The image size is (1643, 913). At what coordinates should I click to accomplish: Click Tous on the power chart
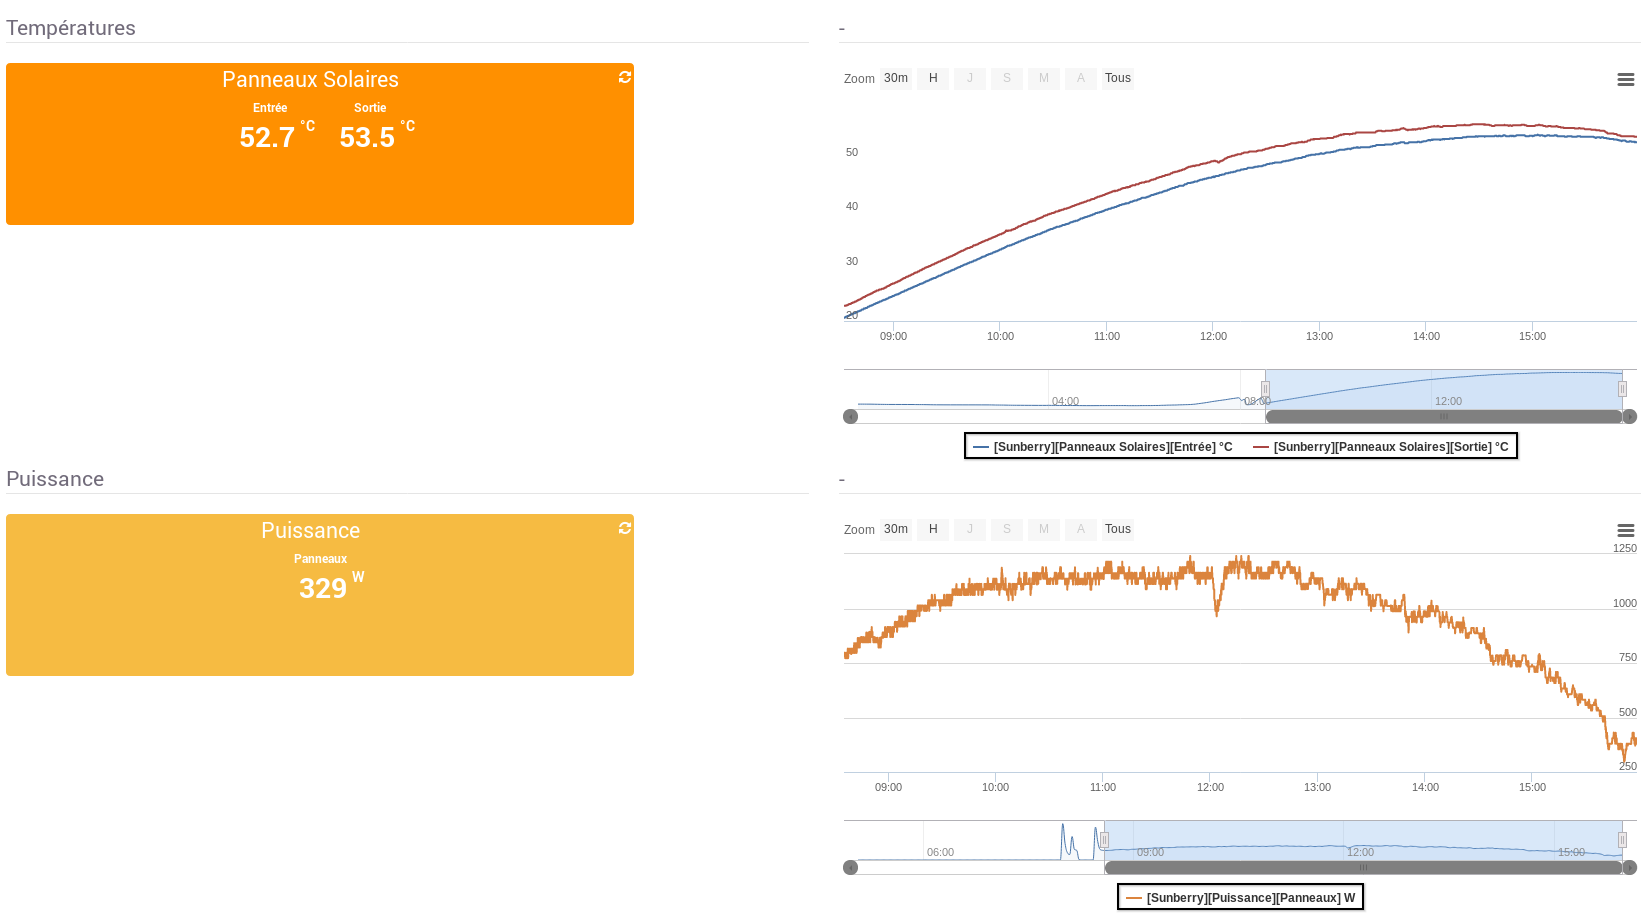click(1118, 529)
